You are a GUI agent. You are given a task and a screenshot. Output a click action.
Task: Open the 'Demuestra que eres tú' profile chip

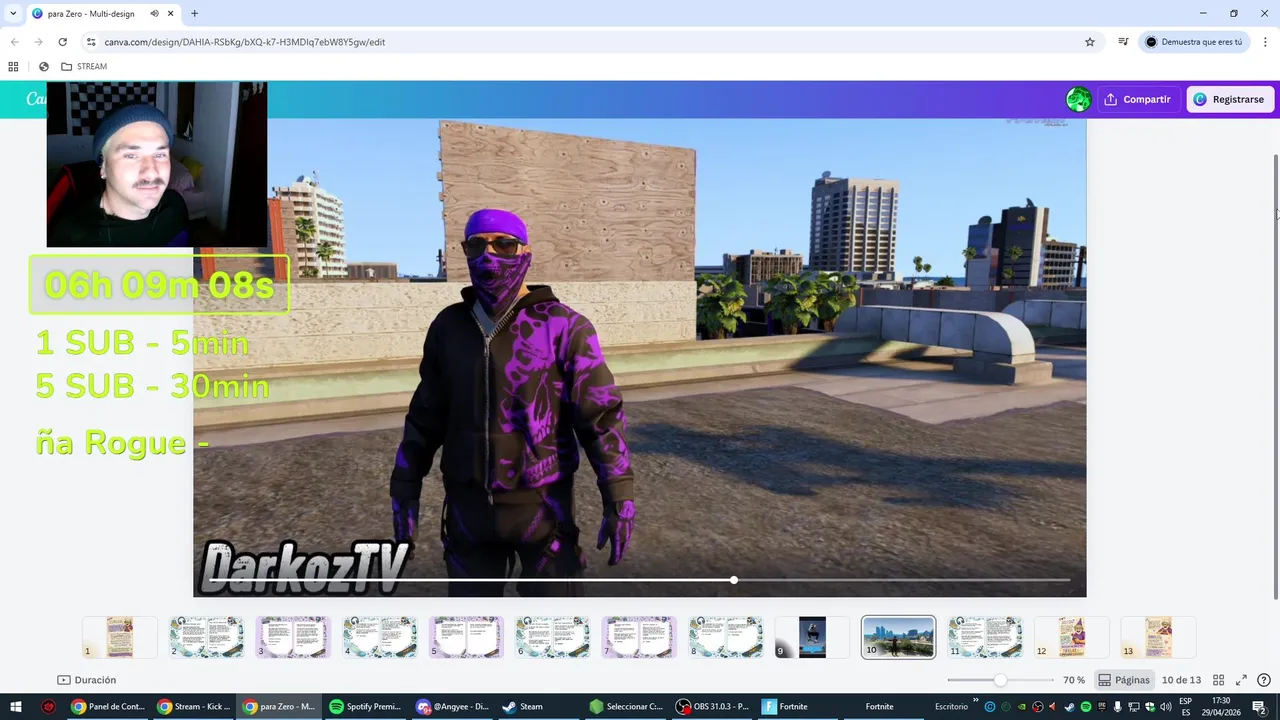click(x=1194, y=42)
